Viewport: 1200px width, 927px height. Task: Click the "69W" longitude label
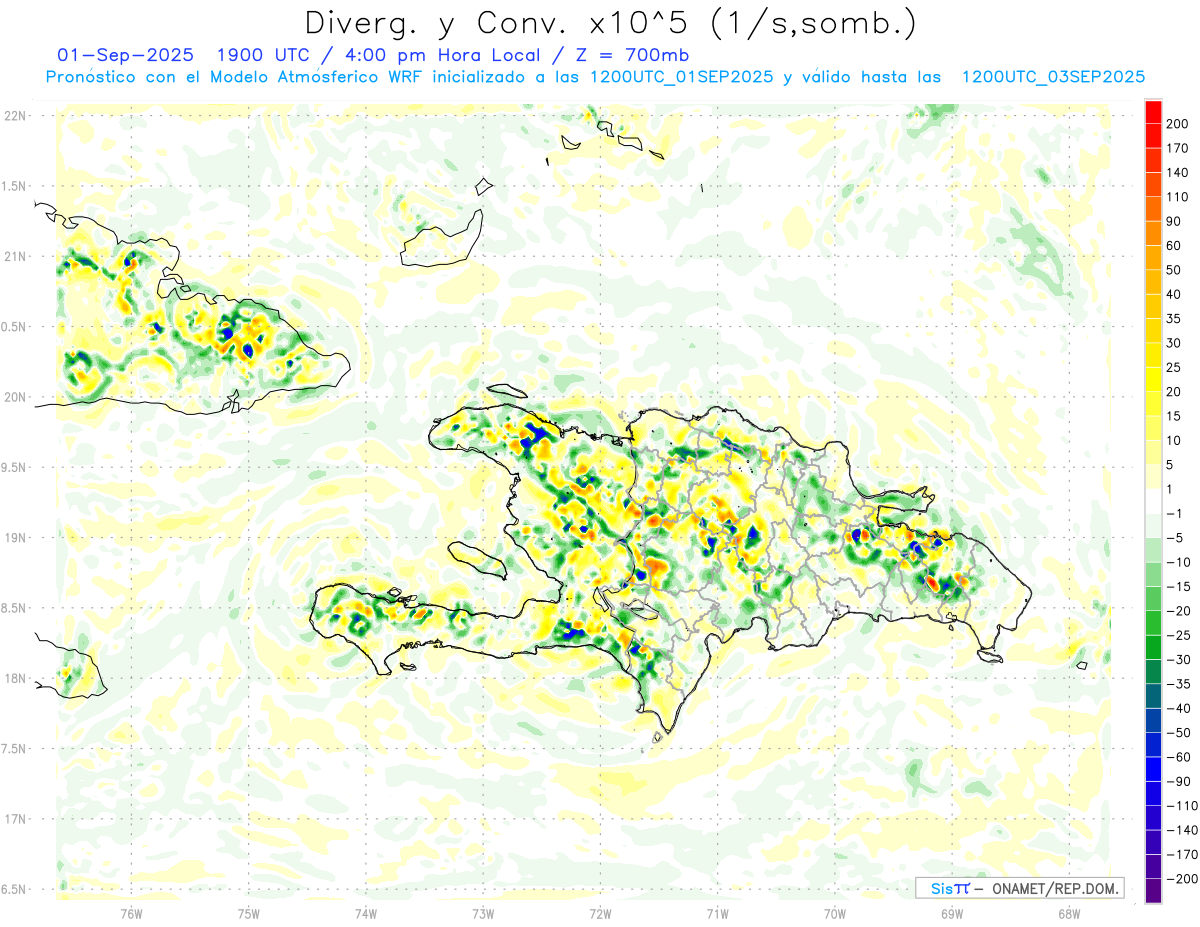pos(952,914)
